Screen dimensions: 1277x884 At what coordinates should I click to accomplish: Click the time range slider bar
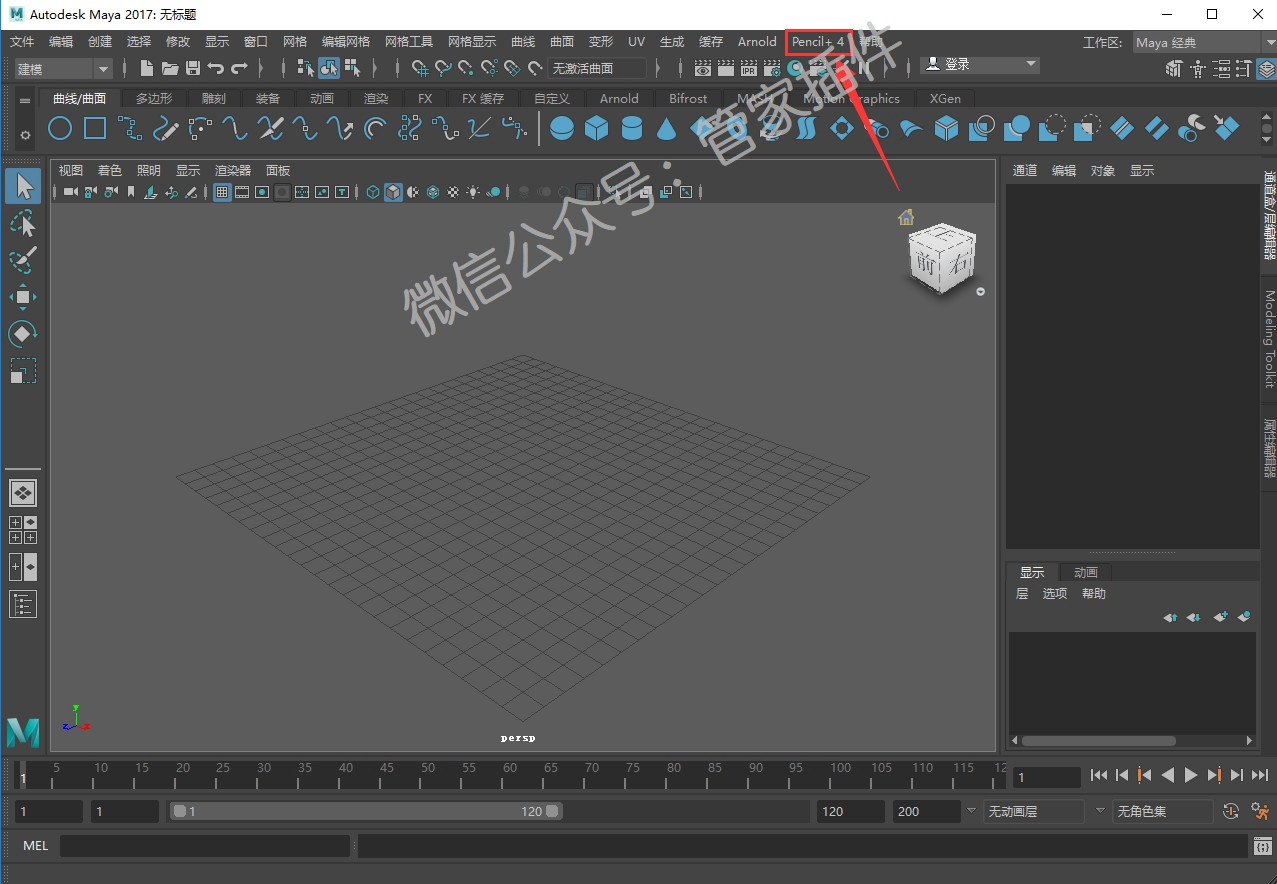(366, 811)
